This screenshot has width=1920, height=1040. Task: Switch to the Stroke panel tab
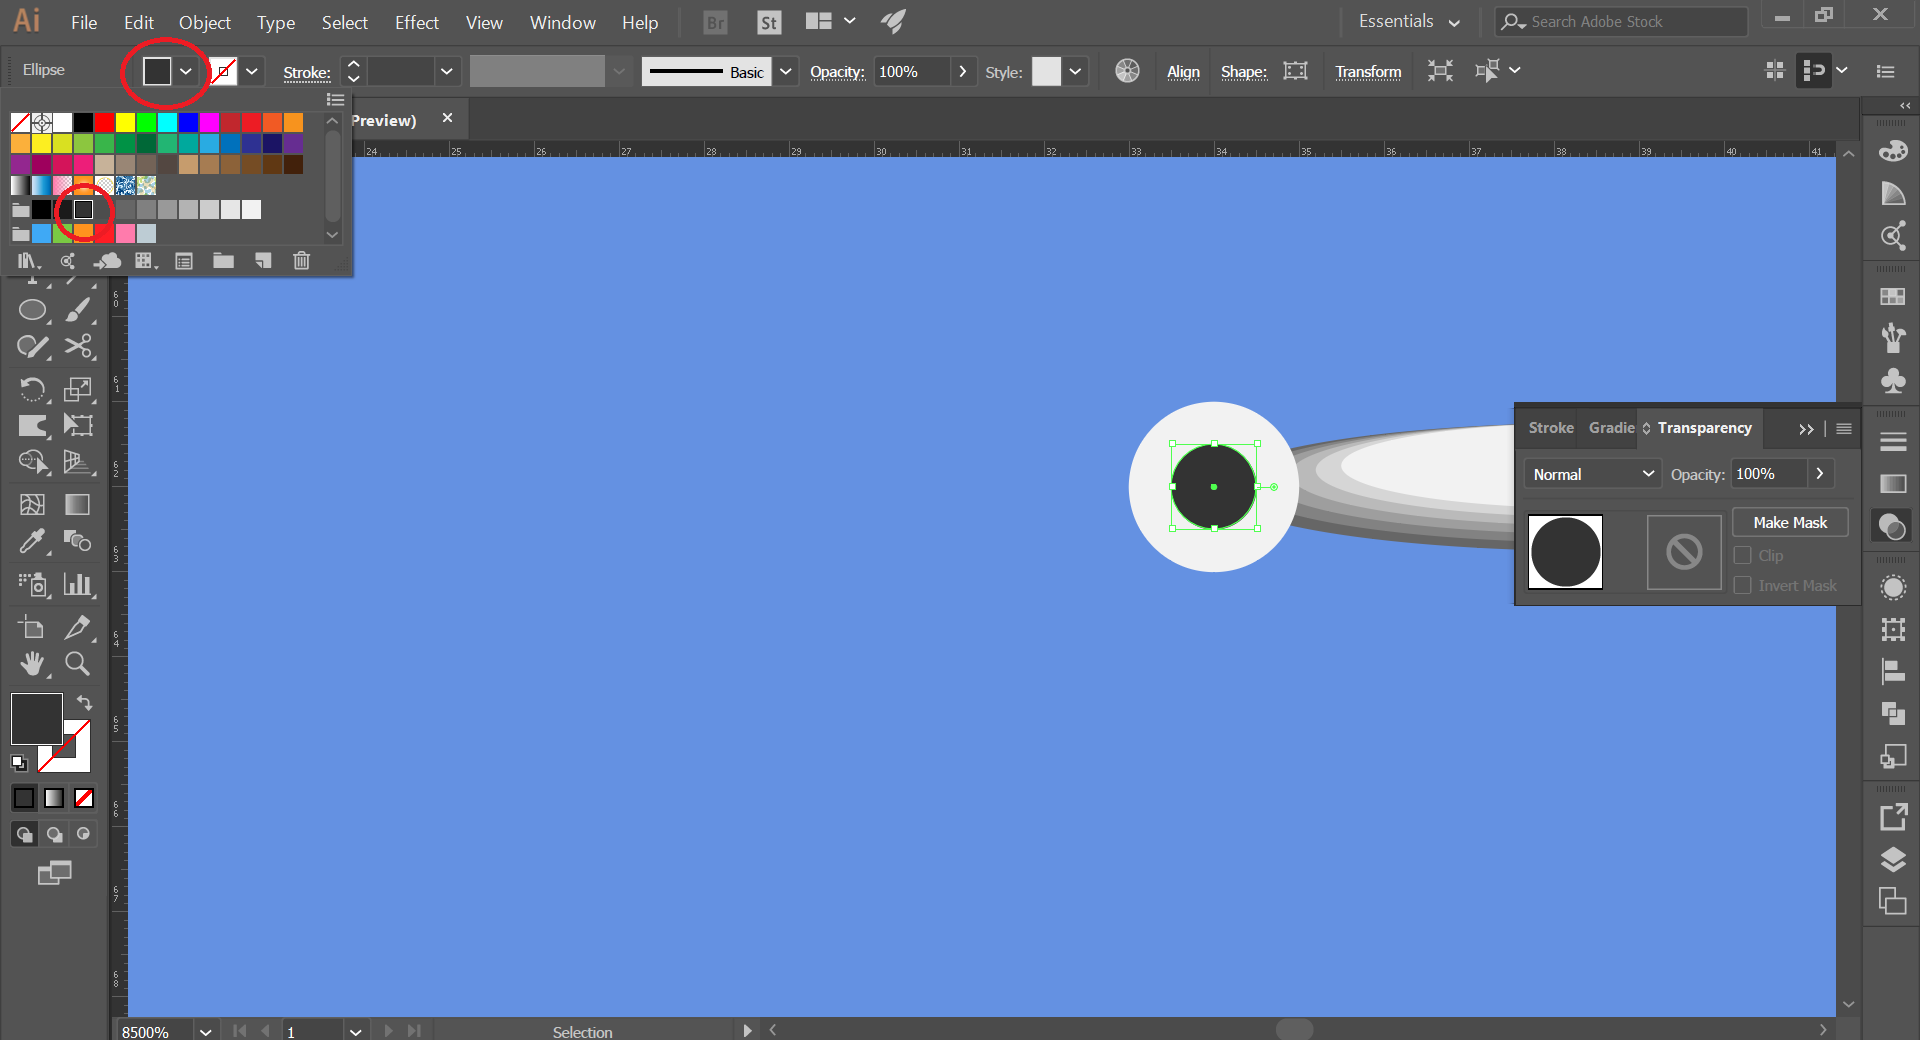1550,428
